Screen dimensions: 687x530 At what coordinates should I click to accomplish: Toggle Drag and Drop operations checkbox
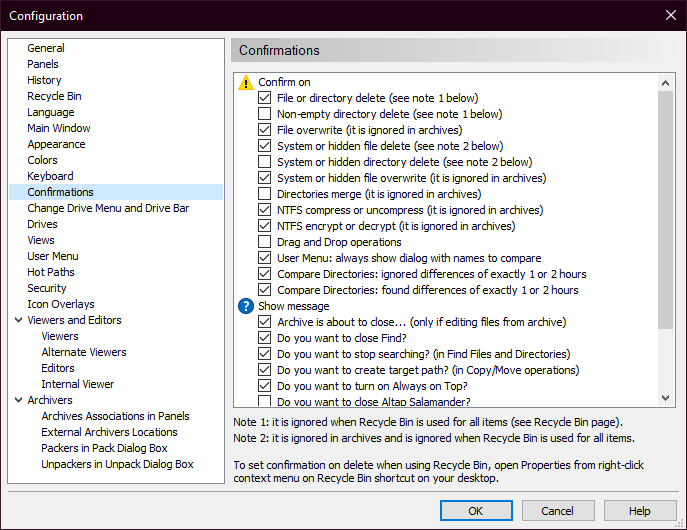coord(265,242)
